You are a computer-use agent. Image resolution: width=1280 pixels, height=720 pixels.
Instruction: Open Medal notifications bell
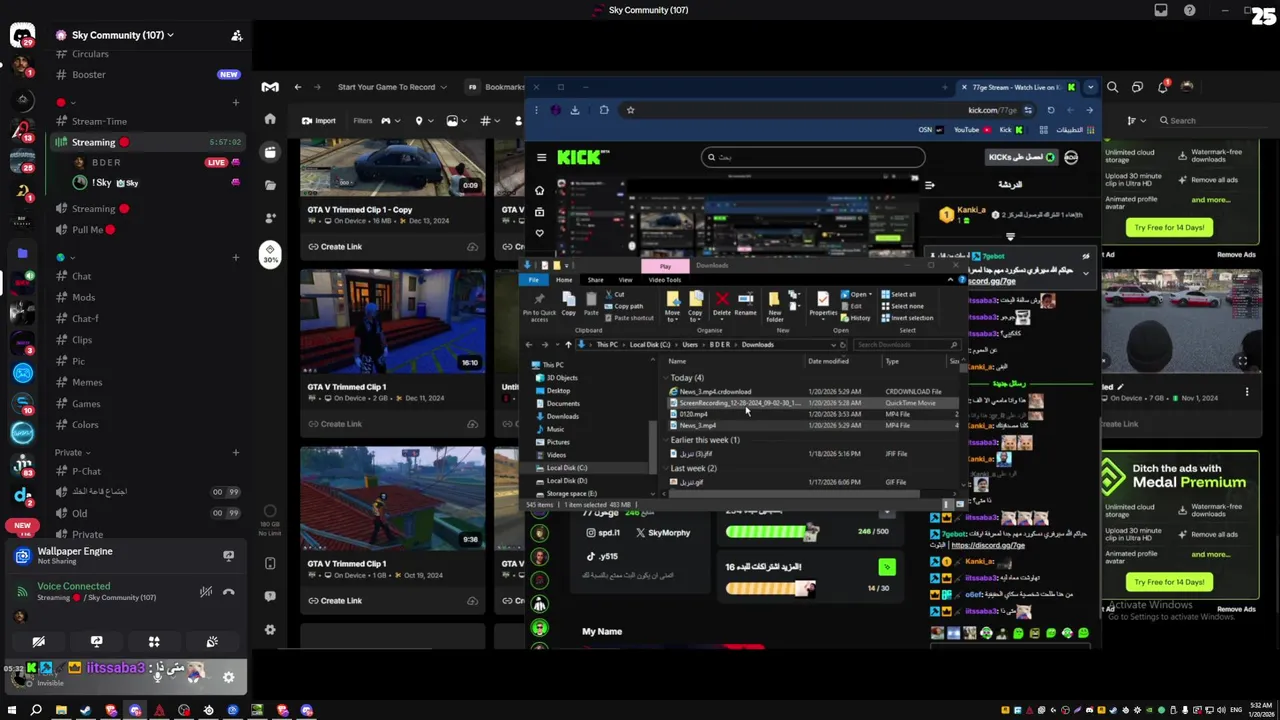click(1162, 87)
